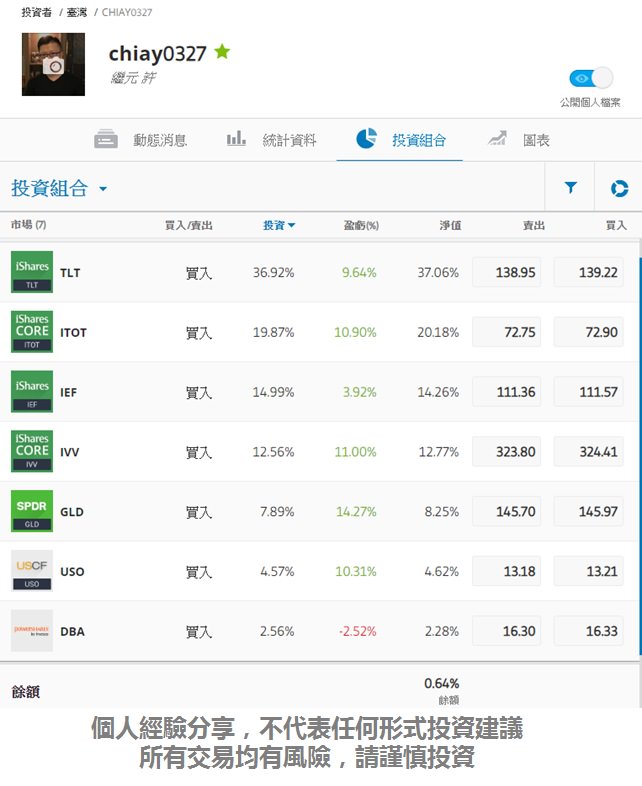Open the iShares CORE ITOT logo
The image size is (642, 786).
click(x=32, y=331)
